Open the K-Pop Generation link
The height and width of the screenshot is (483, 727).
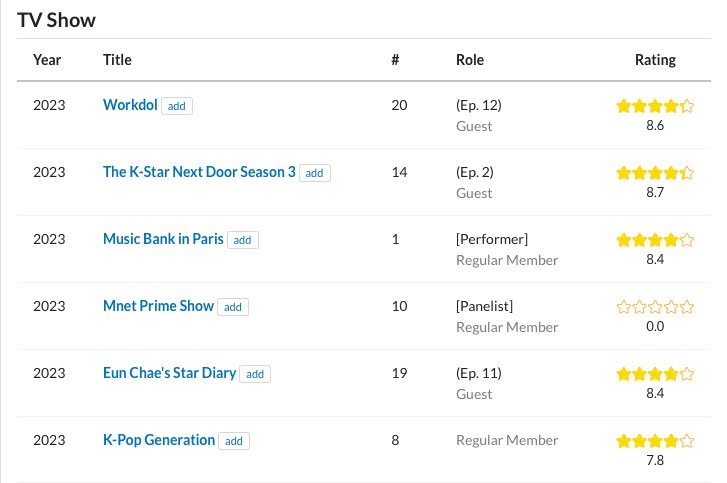pos(159,440)
